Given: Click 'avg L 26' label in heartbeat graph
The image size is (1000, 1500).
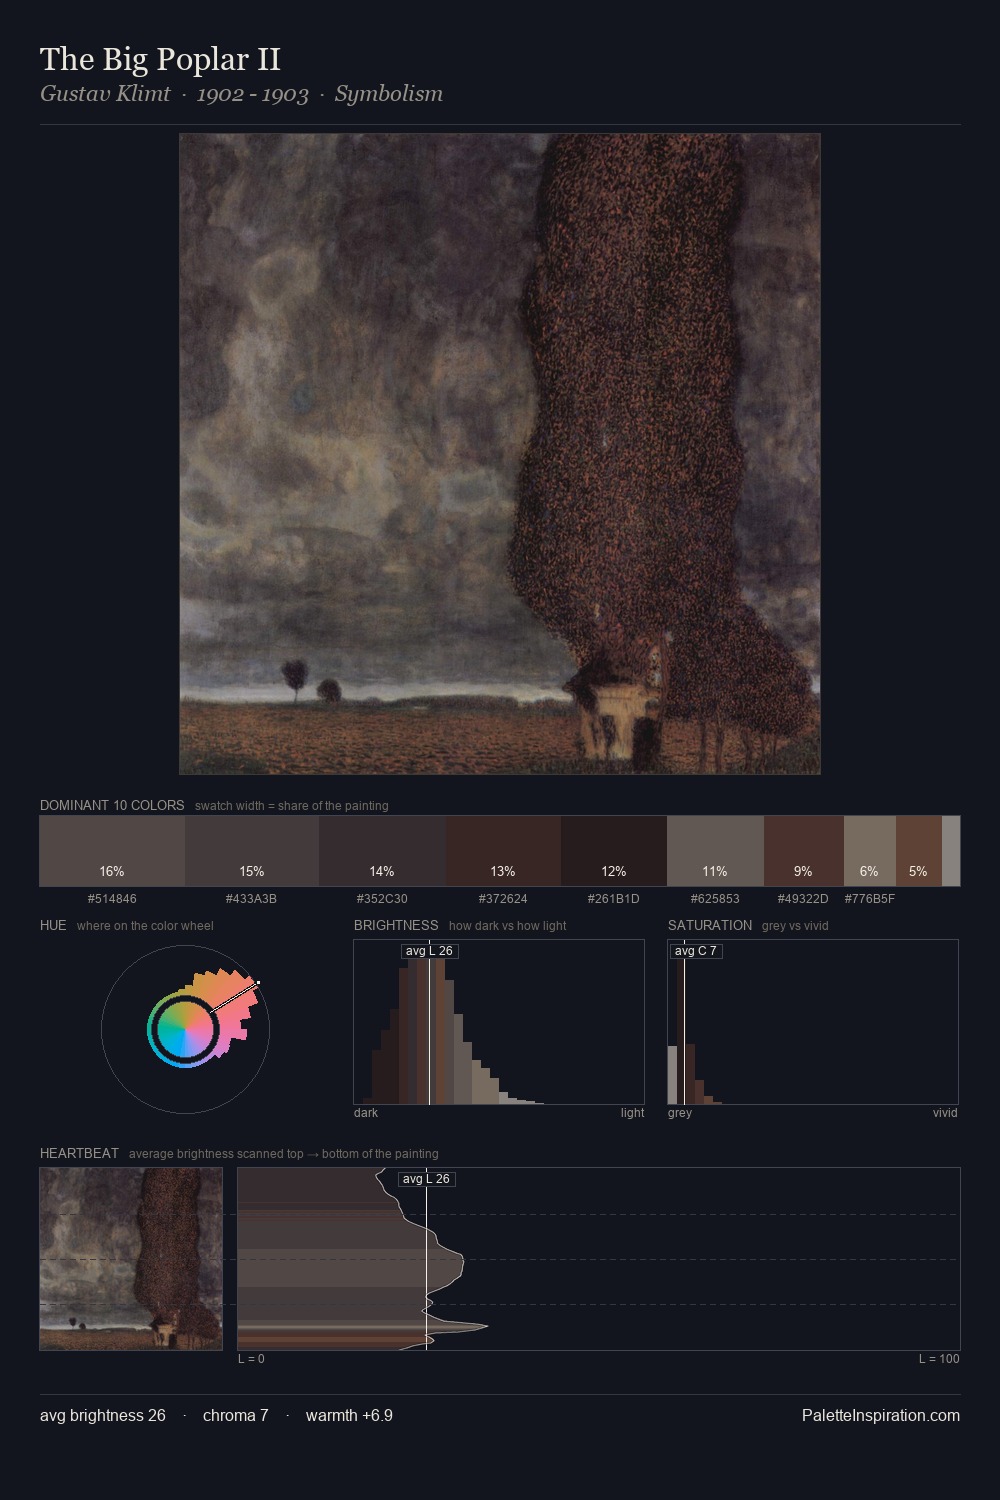Looking at the screenshot, I should coord(426,1179).
